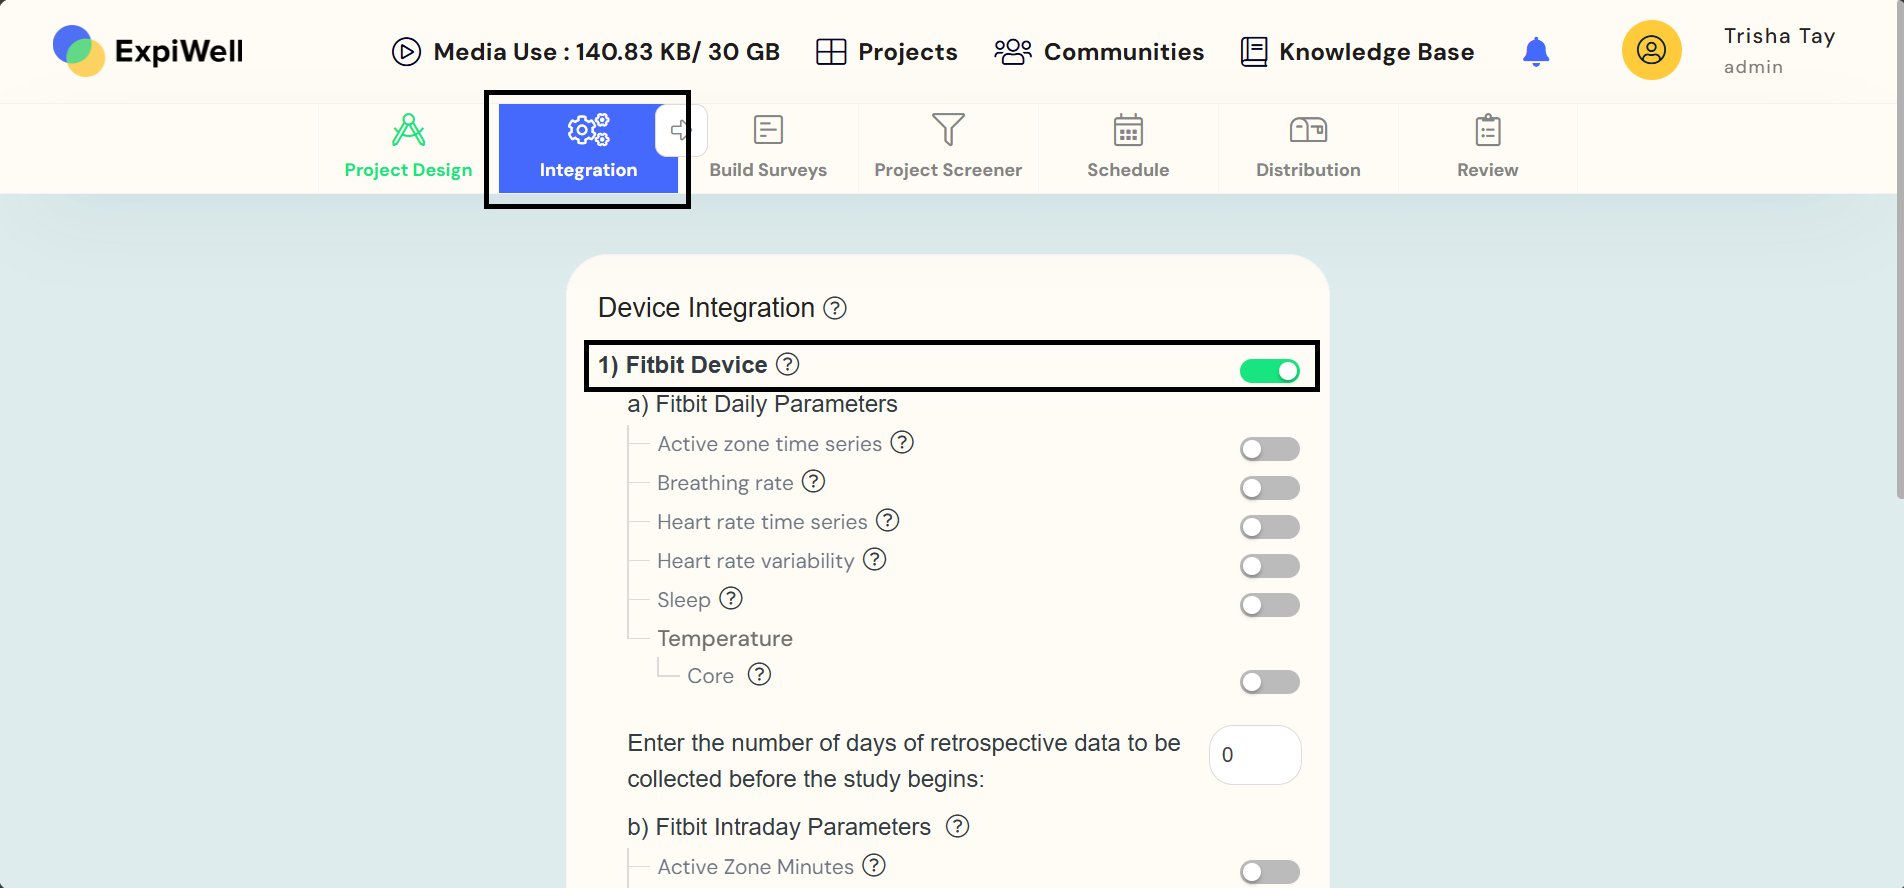Open help for Fitbit Intraday Parameters
Viewport: 1904px width, 888px height.
[958, 826]
